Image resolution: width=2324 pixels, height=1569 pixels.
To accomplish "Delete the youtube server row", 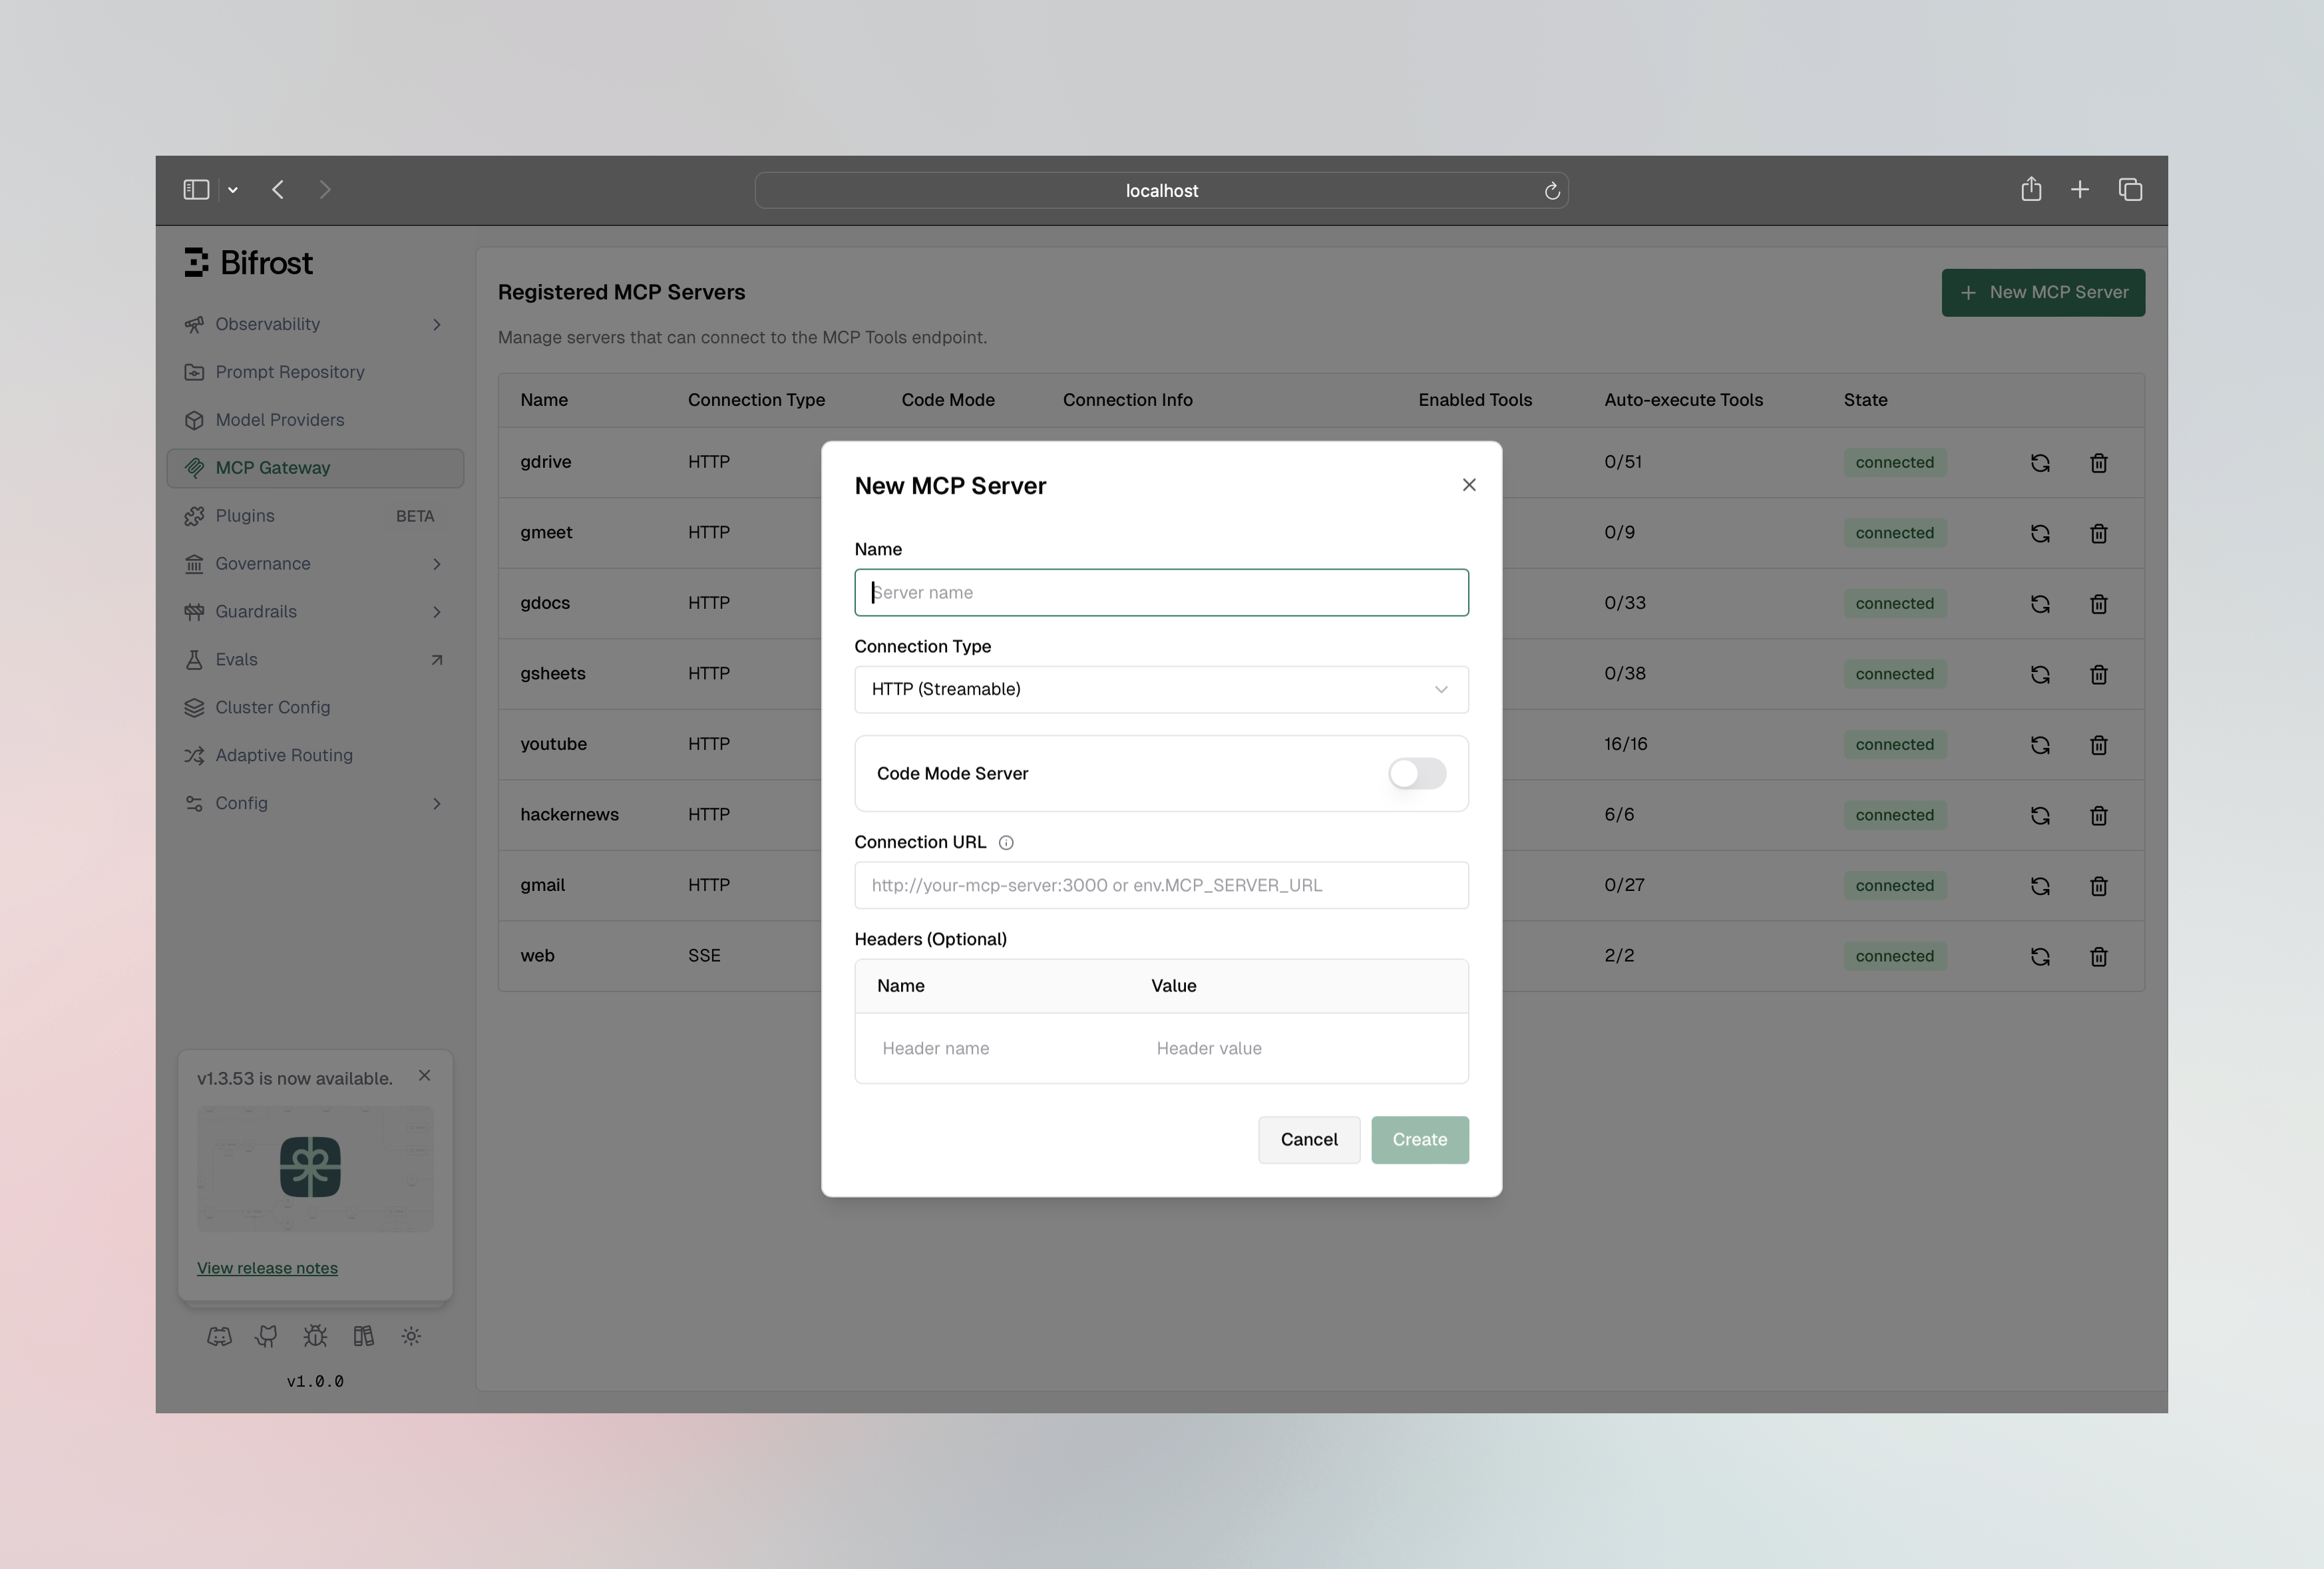I will [2098, 745].
